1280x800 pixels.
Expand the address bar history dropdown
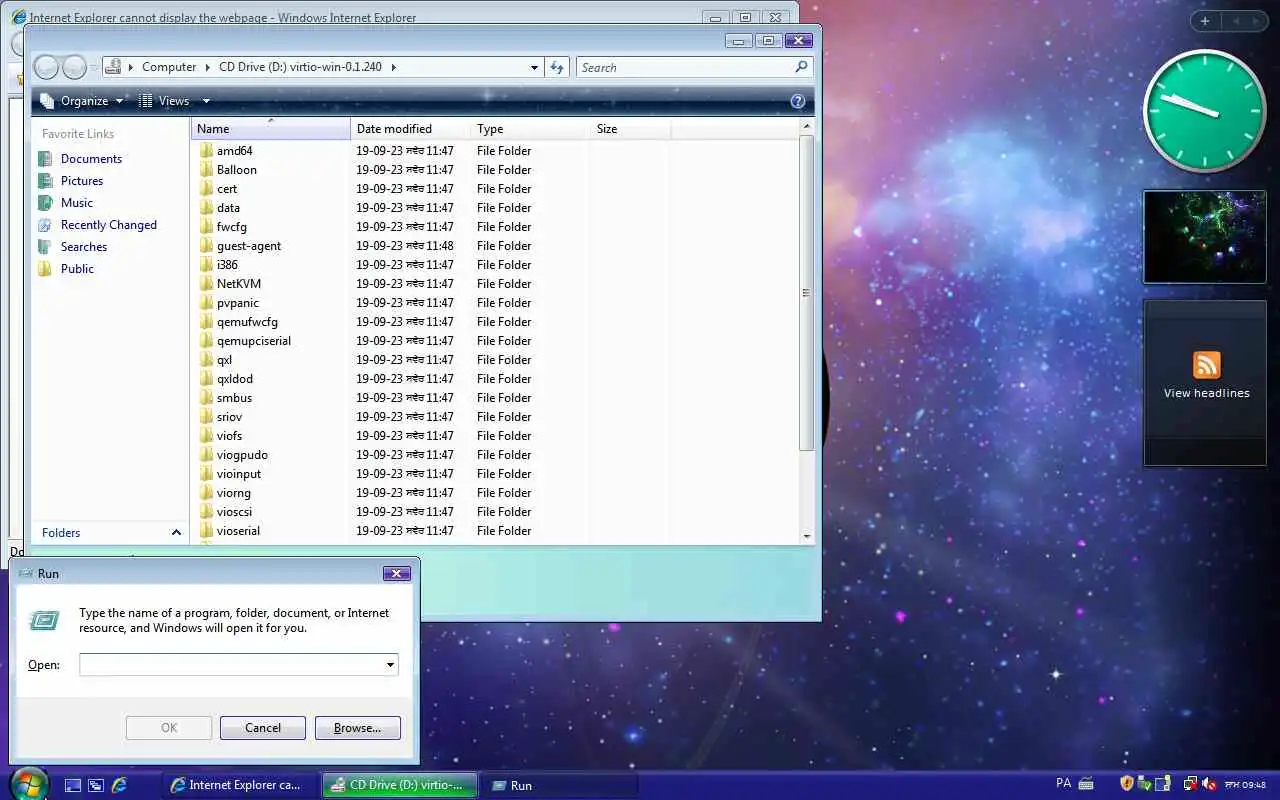pyautogui.click(x=534, y=67)
